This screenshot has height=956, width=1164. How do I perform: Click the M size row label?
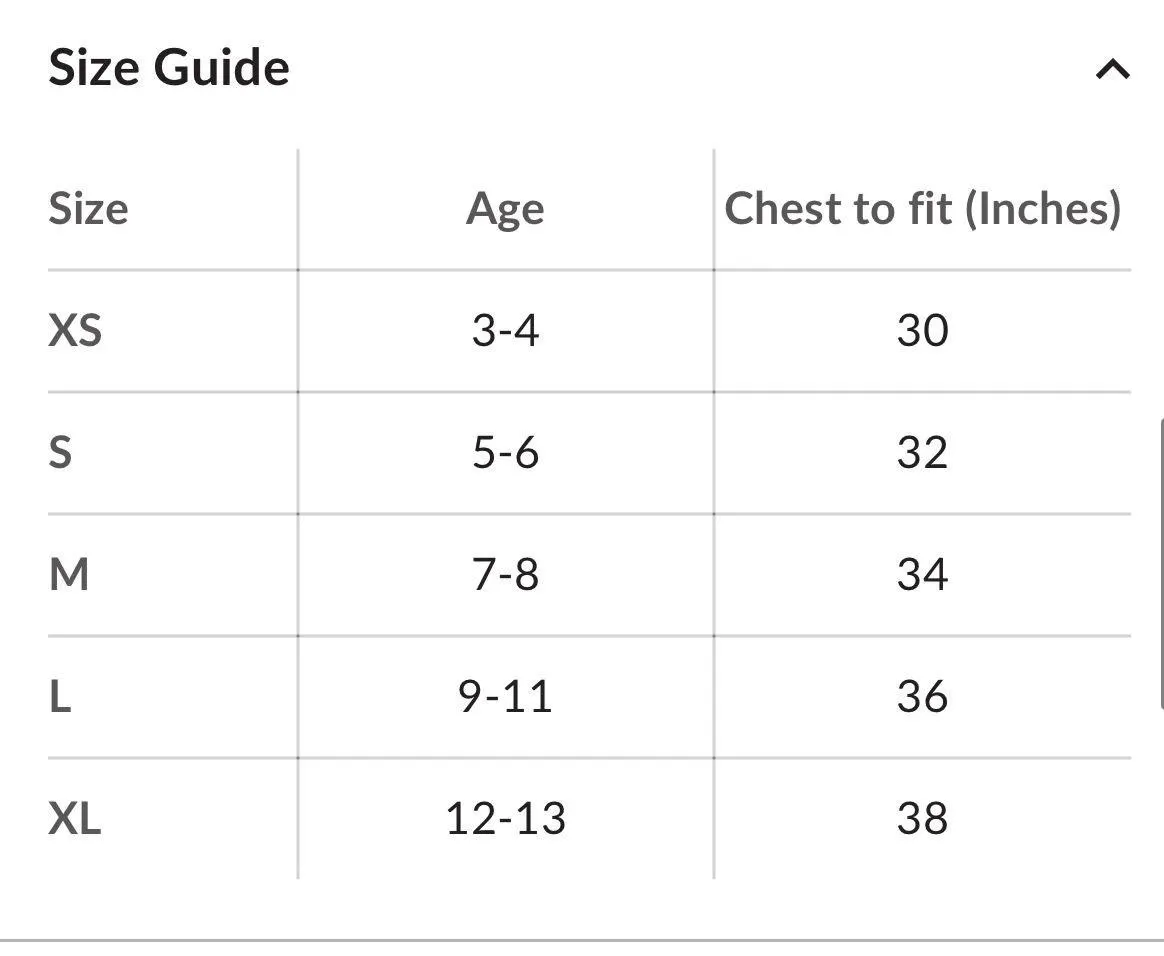(69, 575)
